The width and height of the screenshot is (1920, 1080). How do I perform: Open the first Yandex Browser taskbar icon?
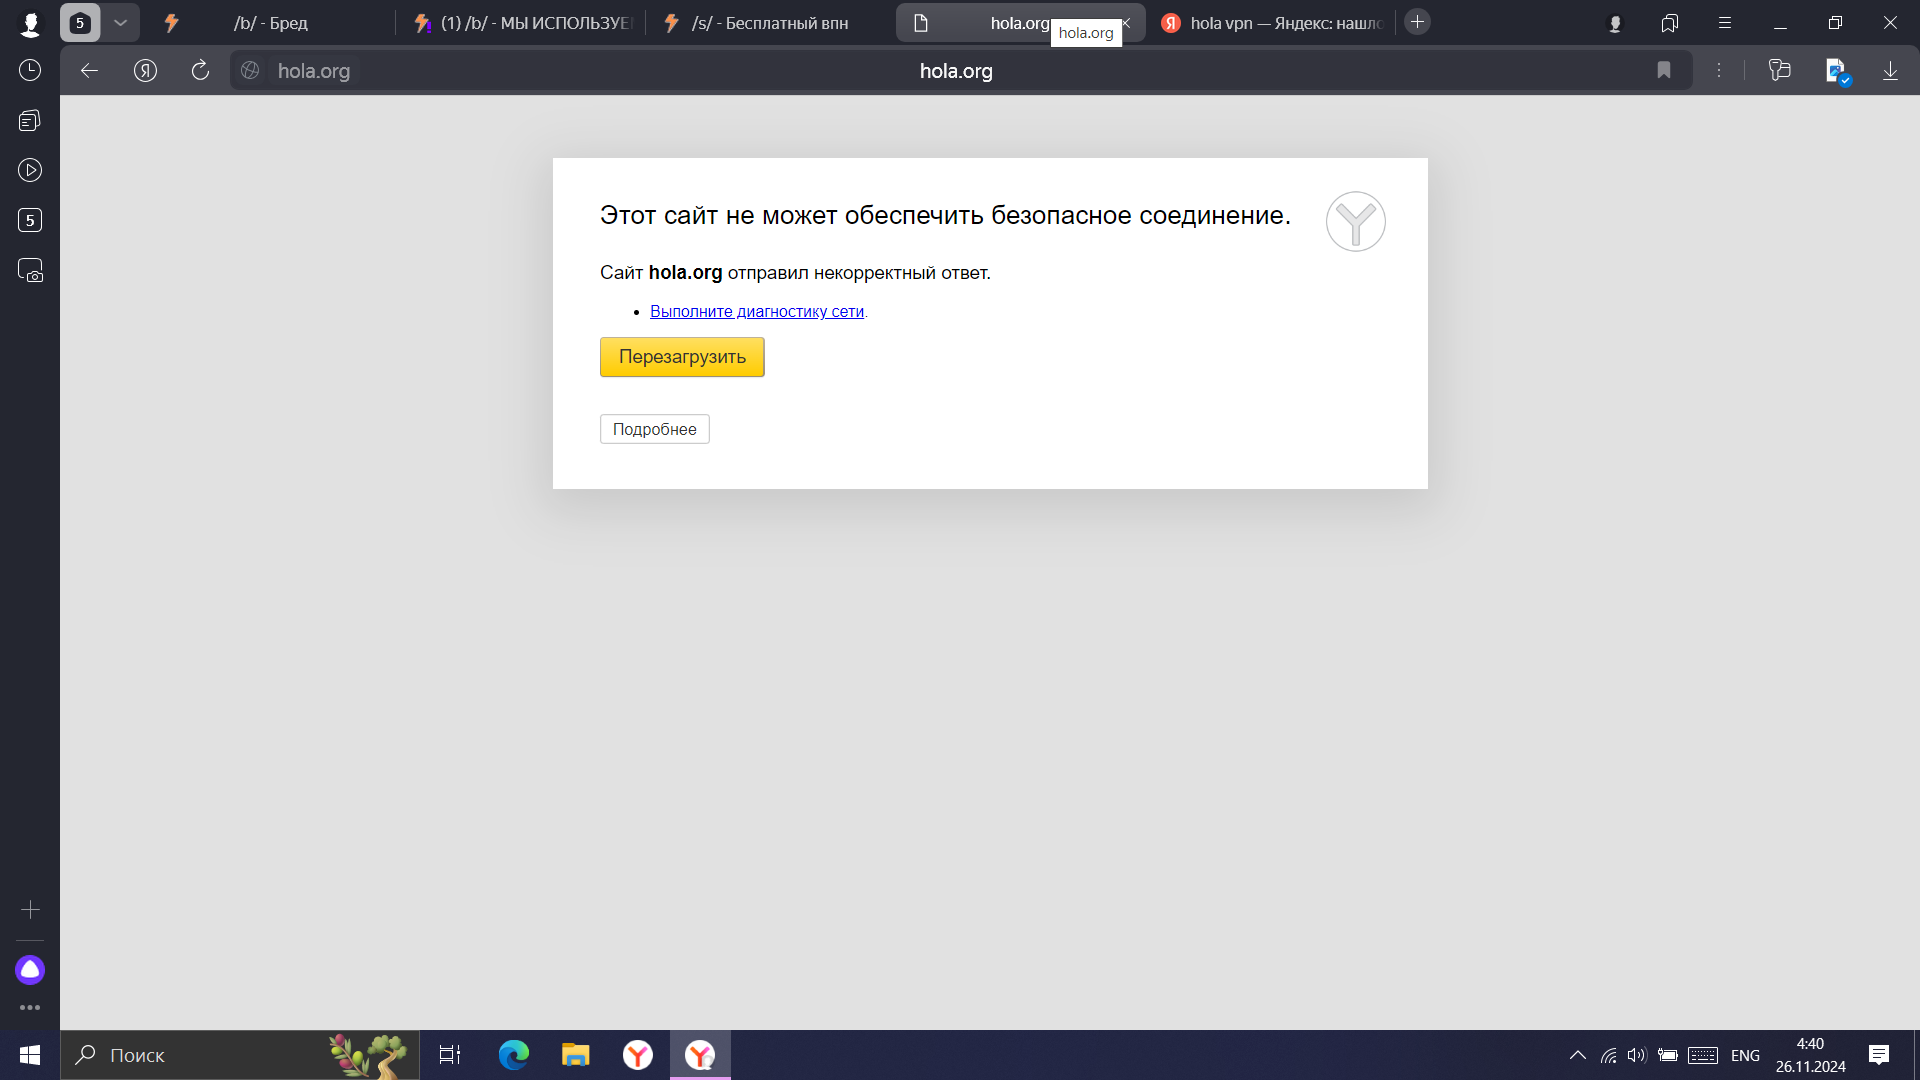(x=637, y=1055)
